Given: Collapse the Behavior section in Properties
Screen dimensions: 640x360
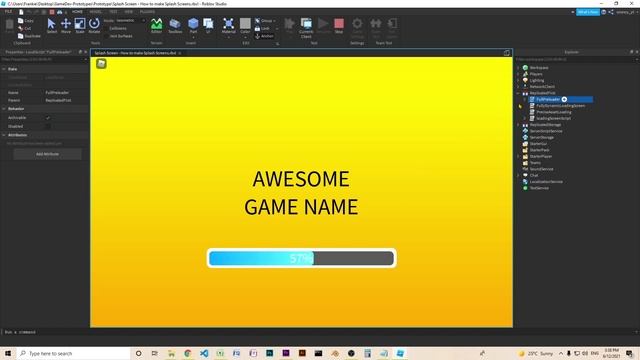Looking at the screenshot, I should click(x=4, y=109).
